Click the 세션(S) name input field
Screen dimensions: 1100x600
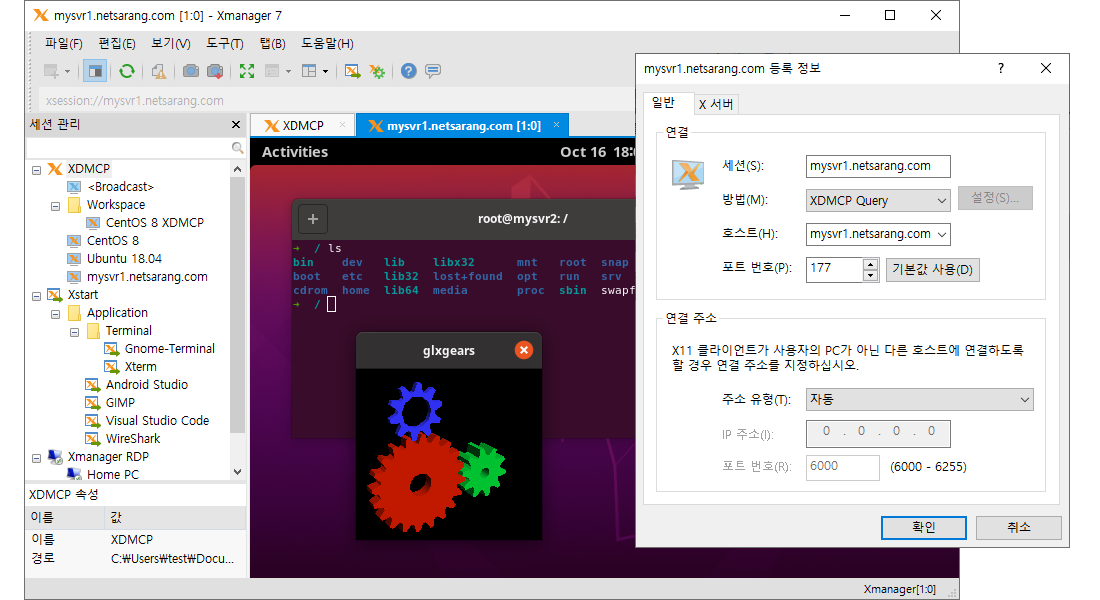(878, 166)
